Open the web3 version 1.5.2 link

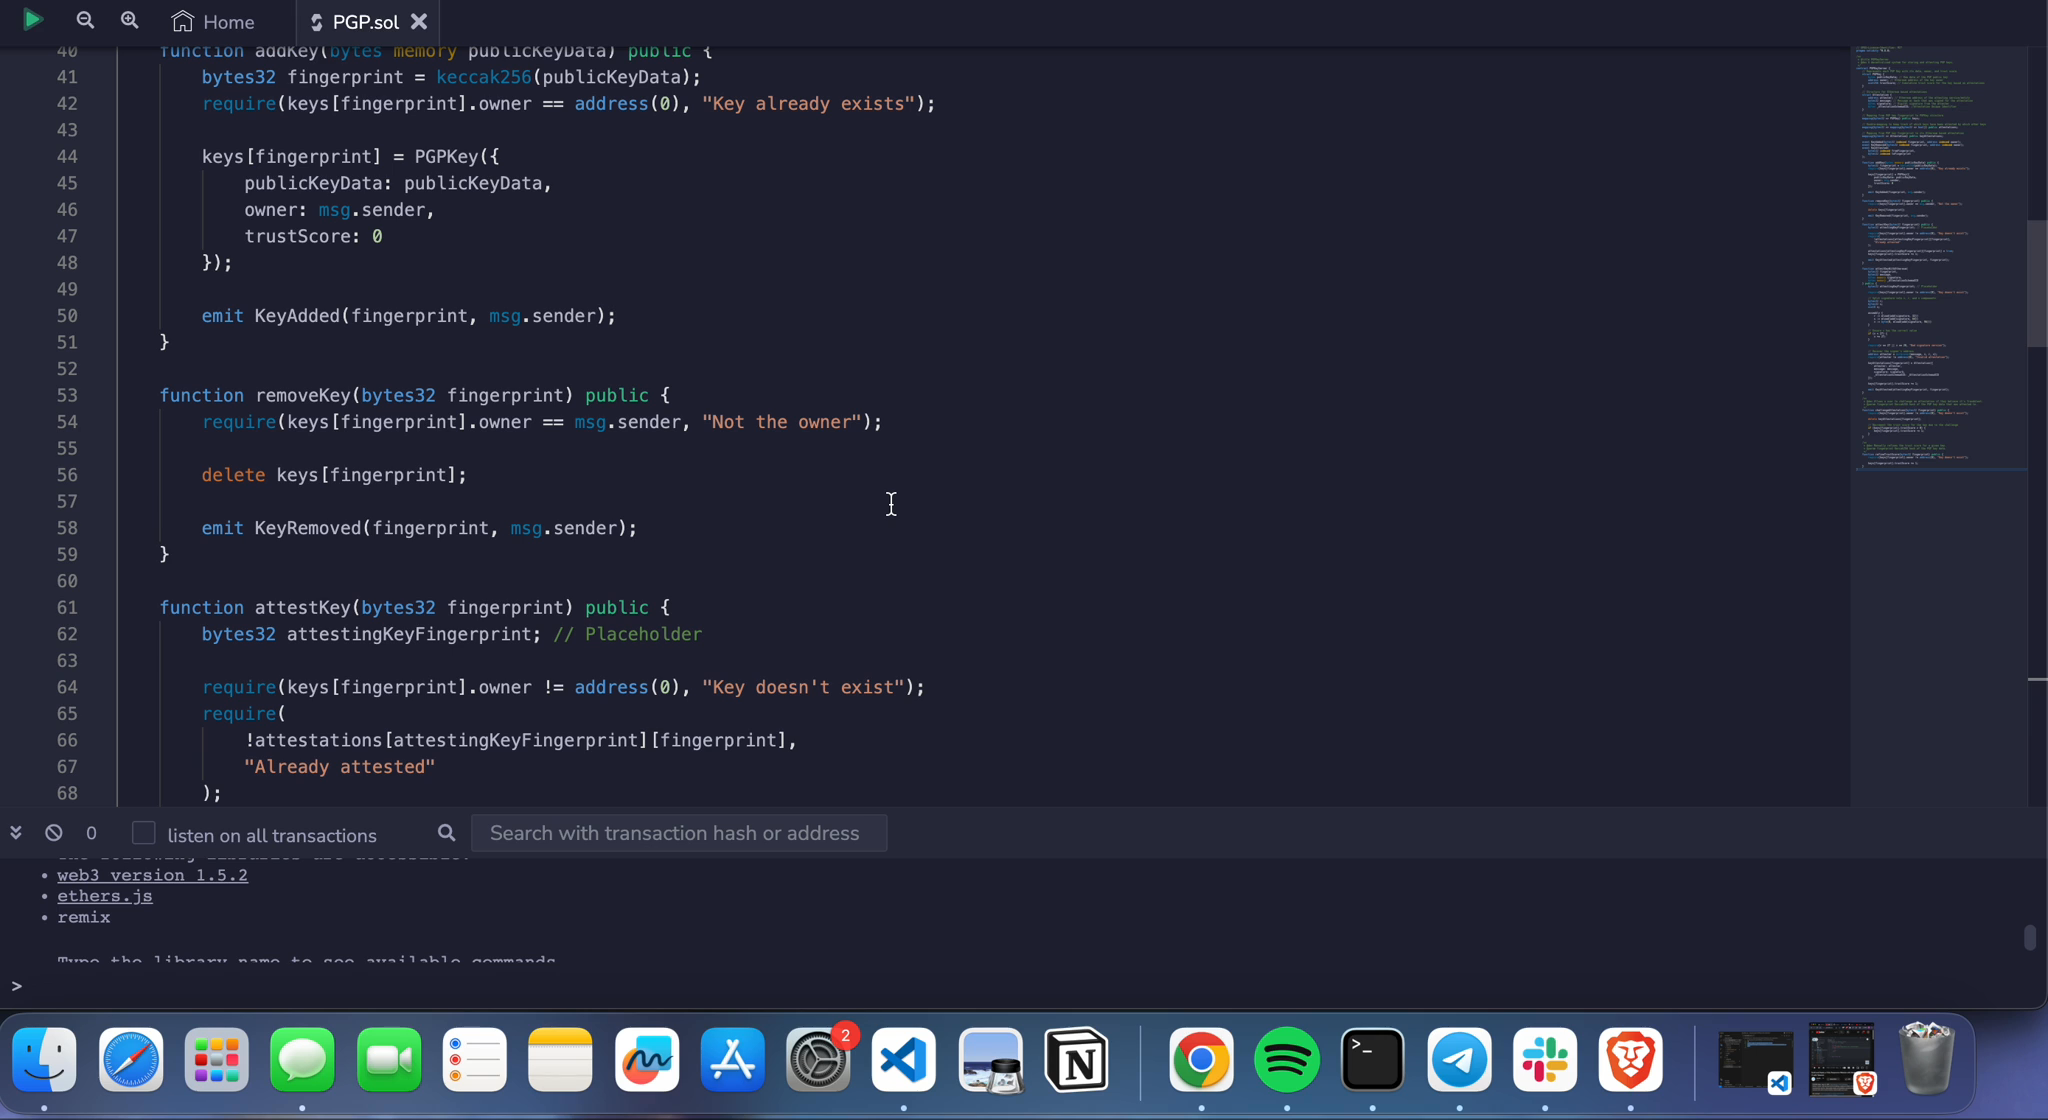(x=152, y=875)
